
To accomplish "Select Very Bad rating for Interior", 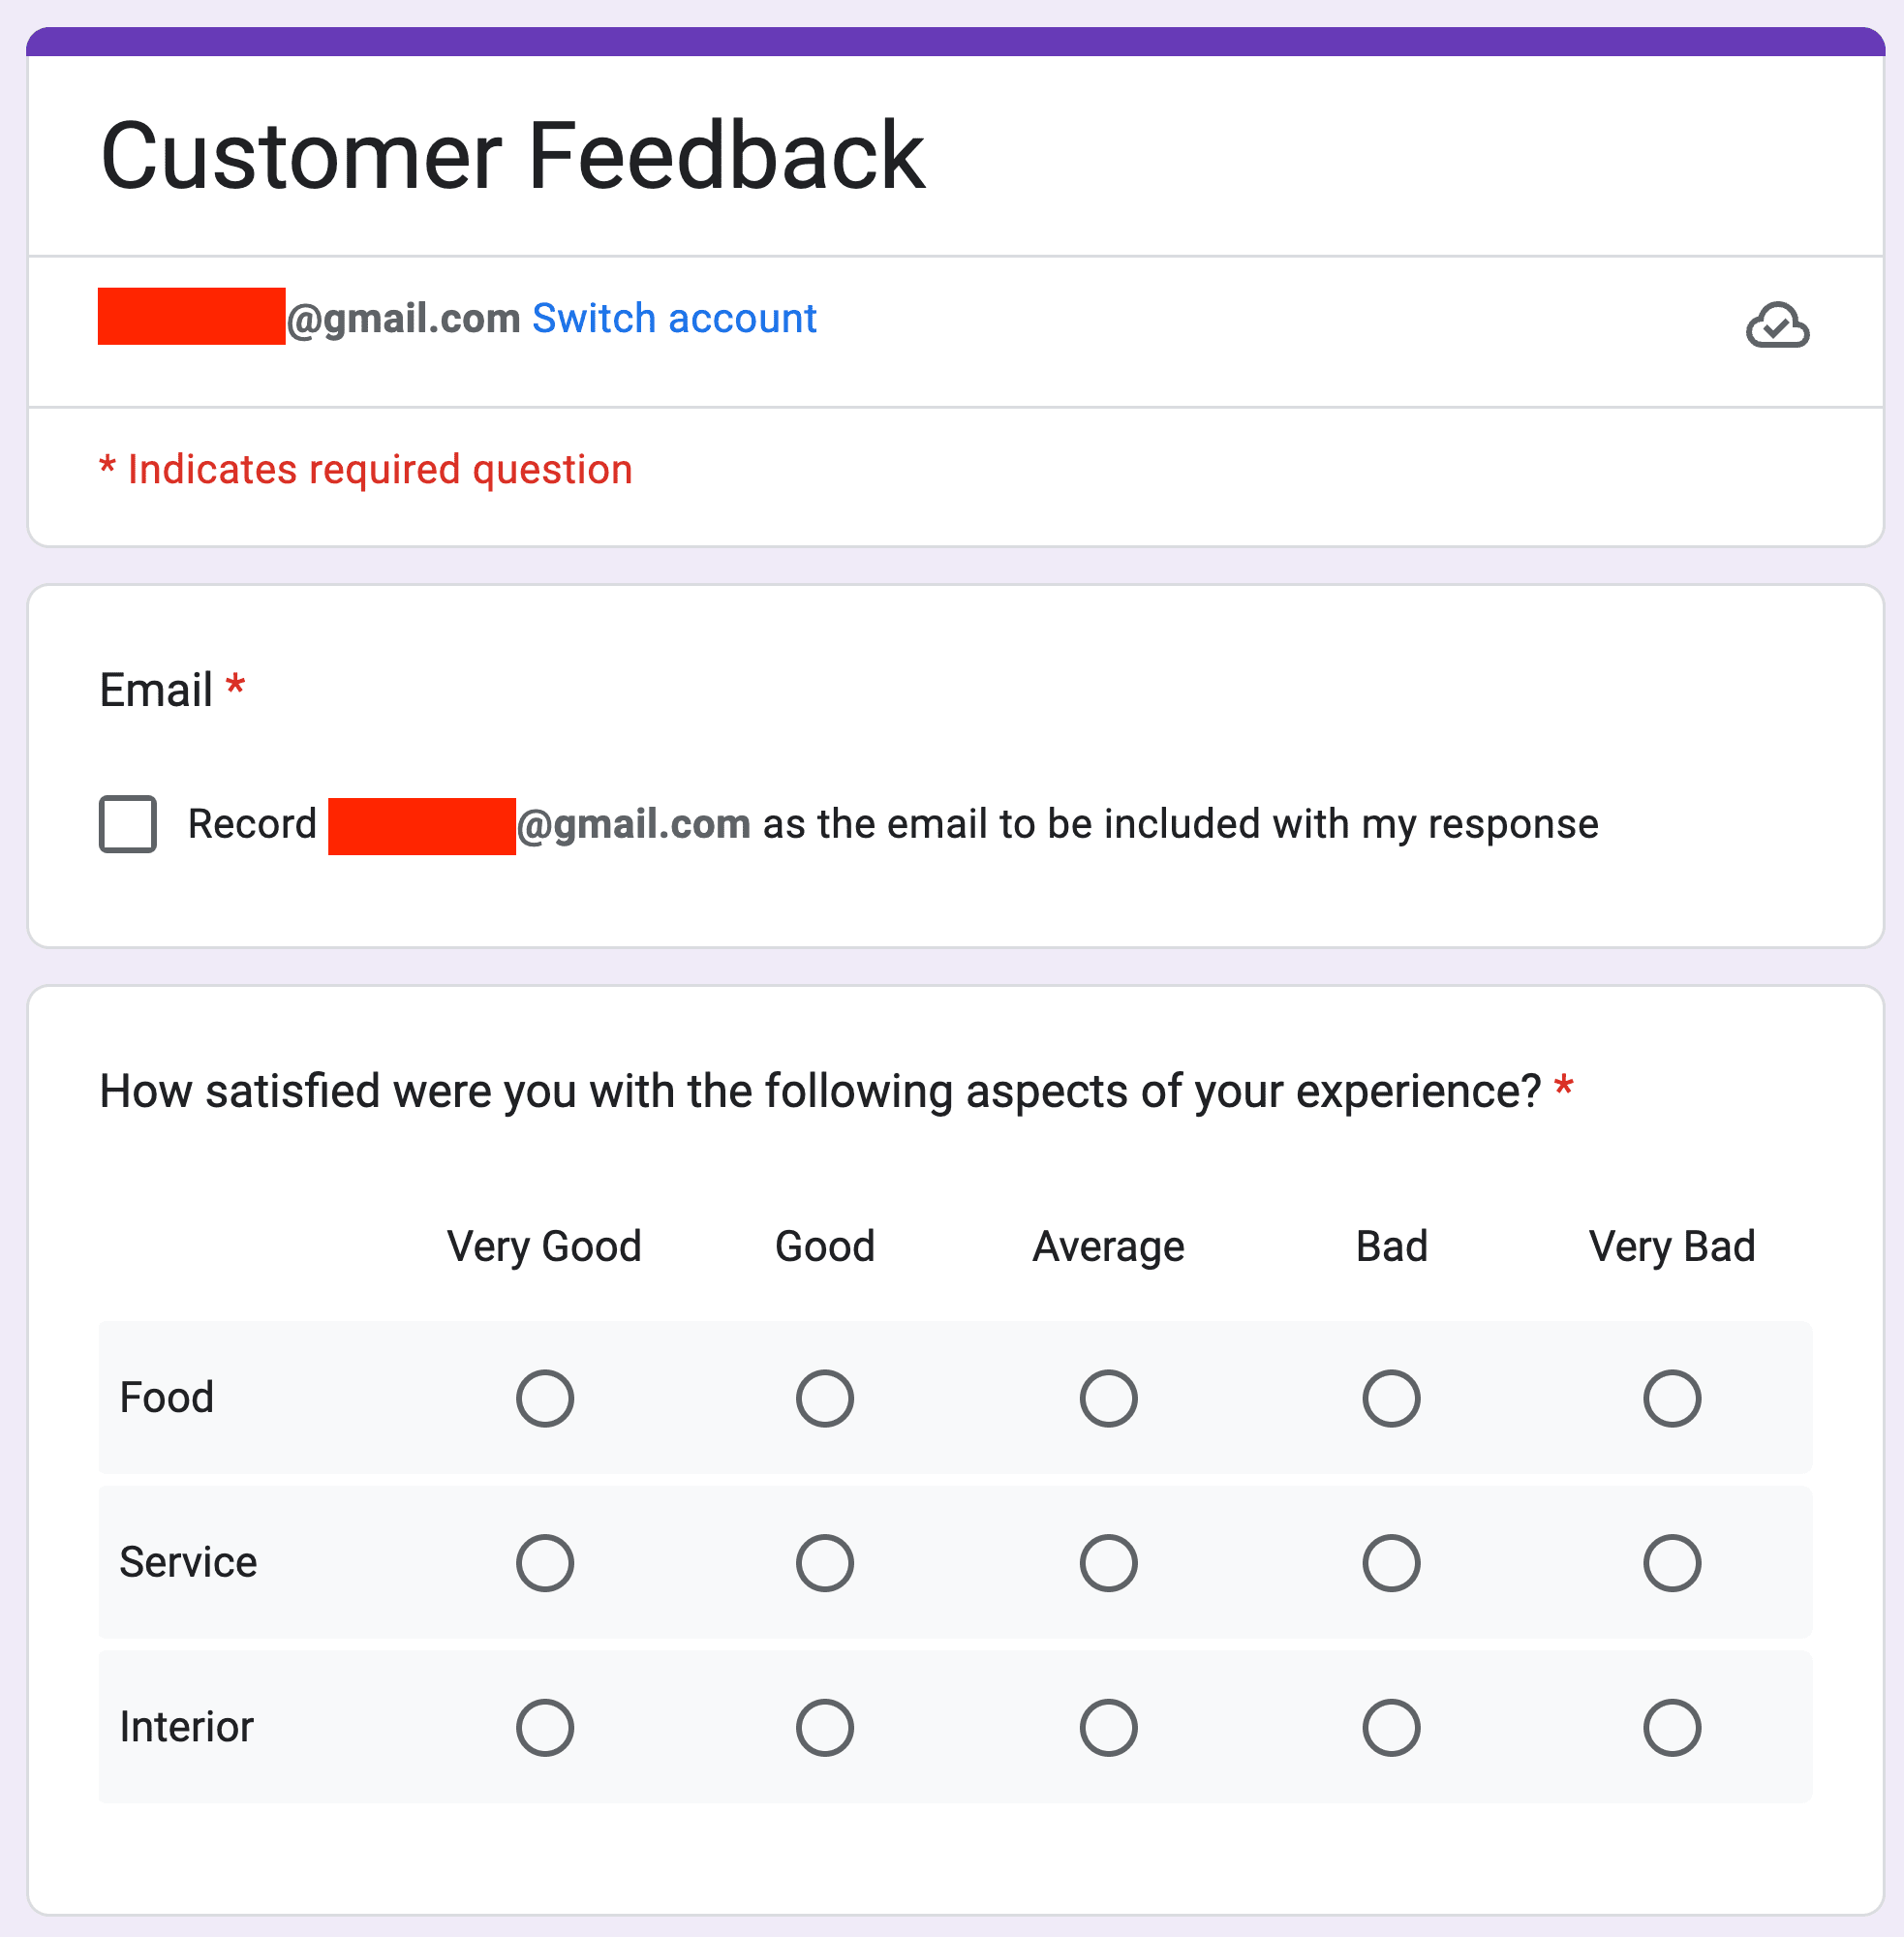I will click(x=1673, y=1726).
